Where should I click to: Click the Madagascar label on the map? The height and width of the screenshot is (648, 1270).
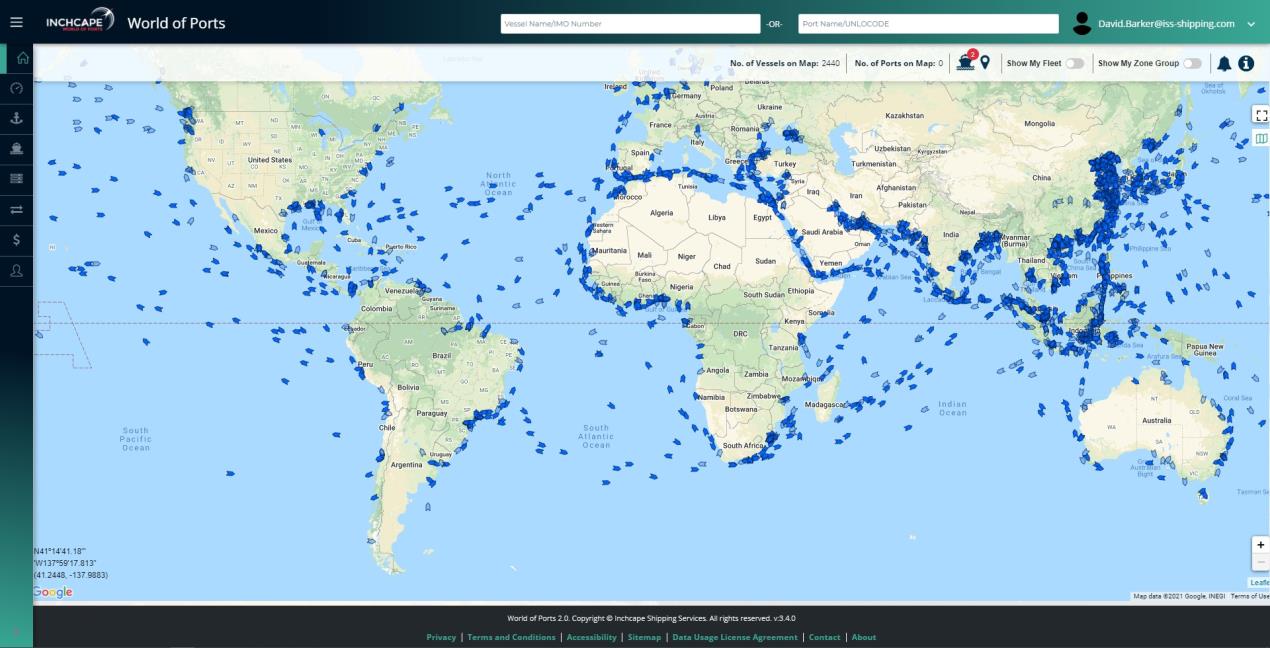(826, 404)
